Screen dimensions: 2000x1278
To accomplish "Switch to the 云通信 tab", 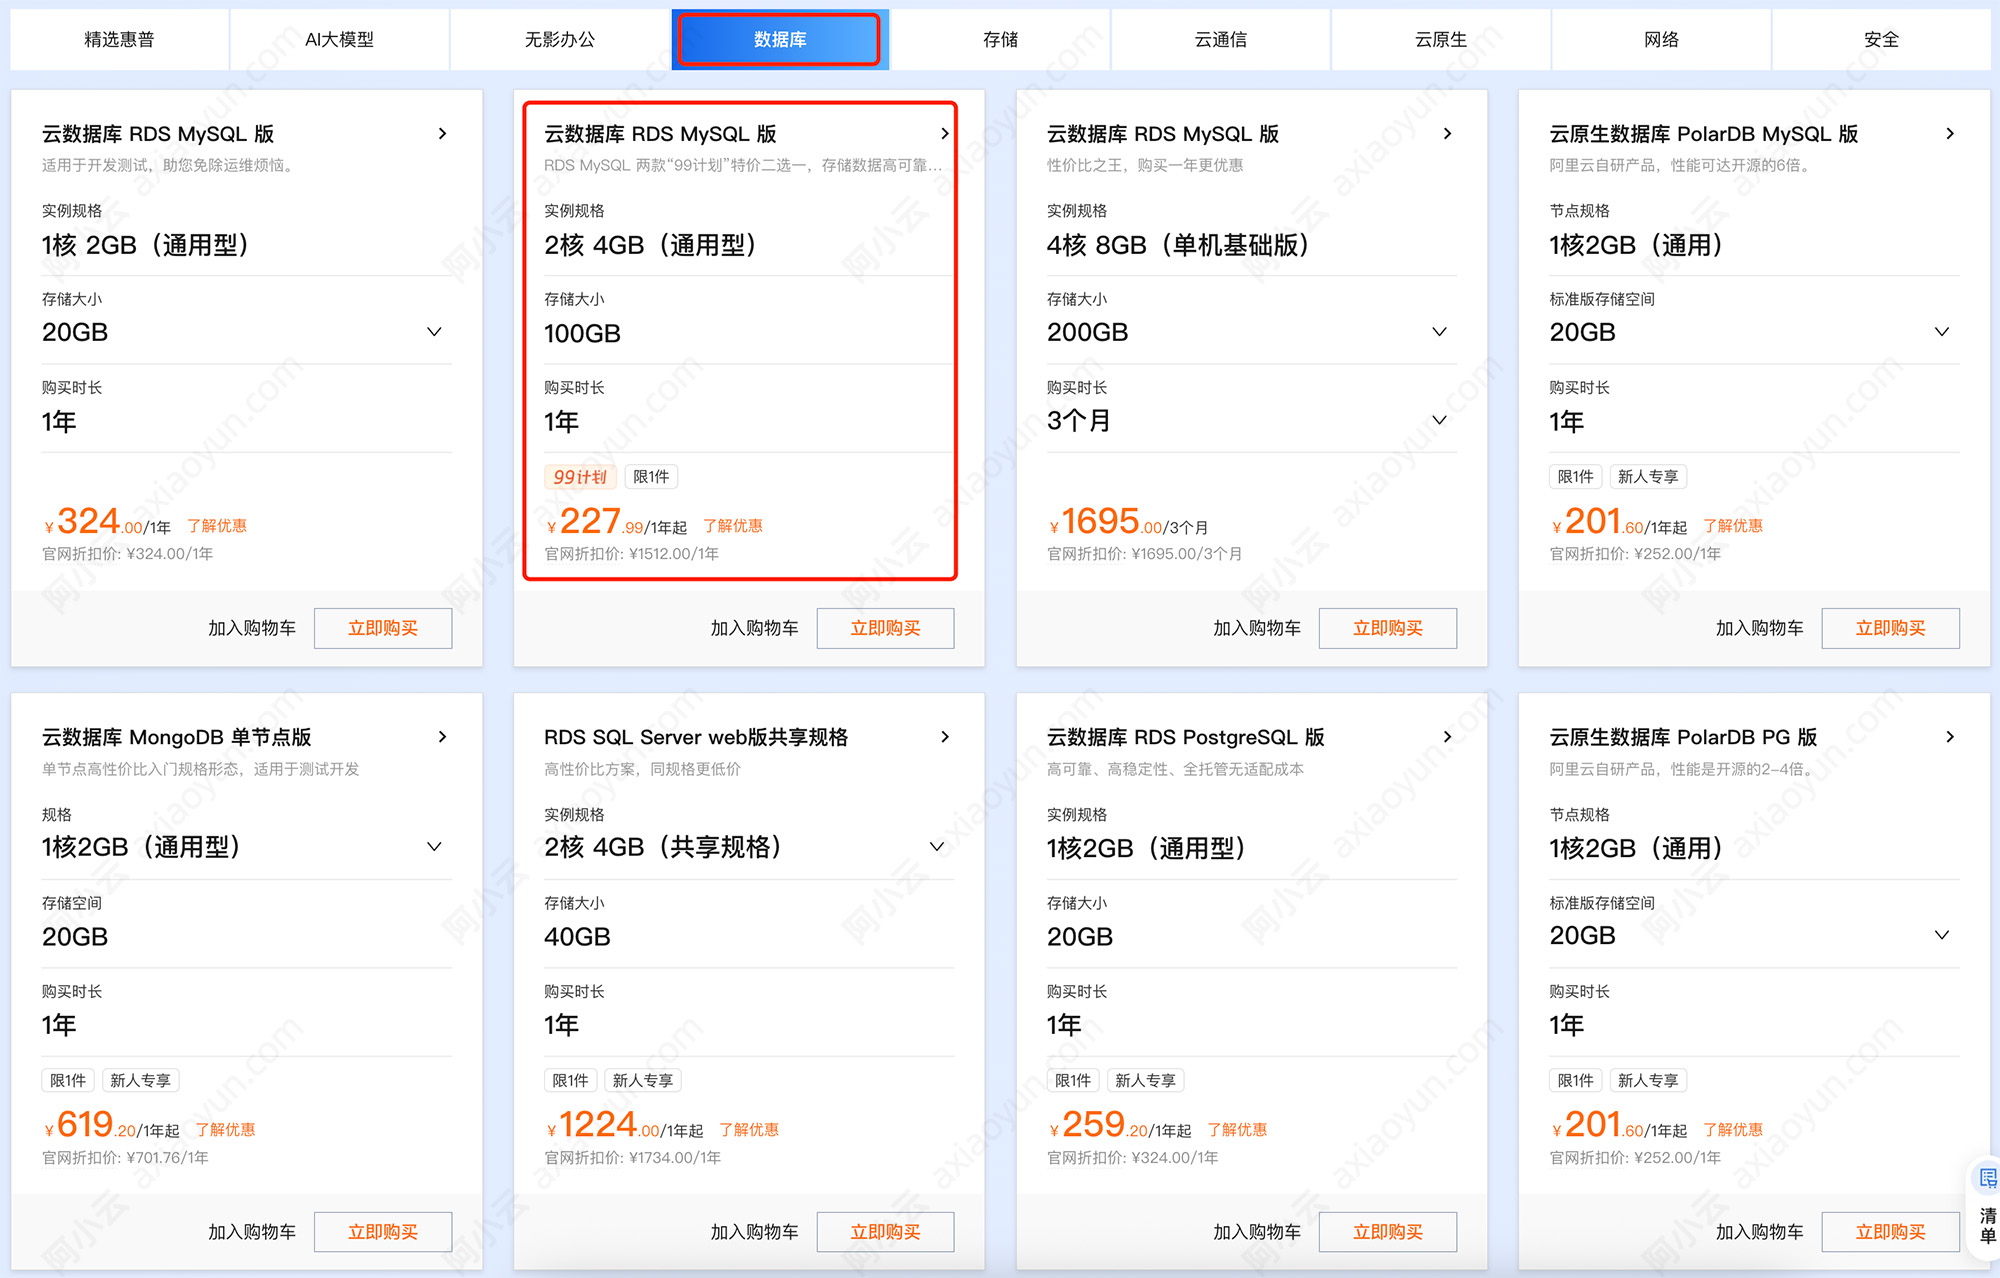I will [1221, 40].
